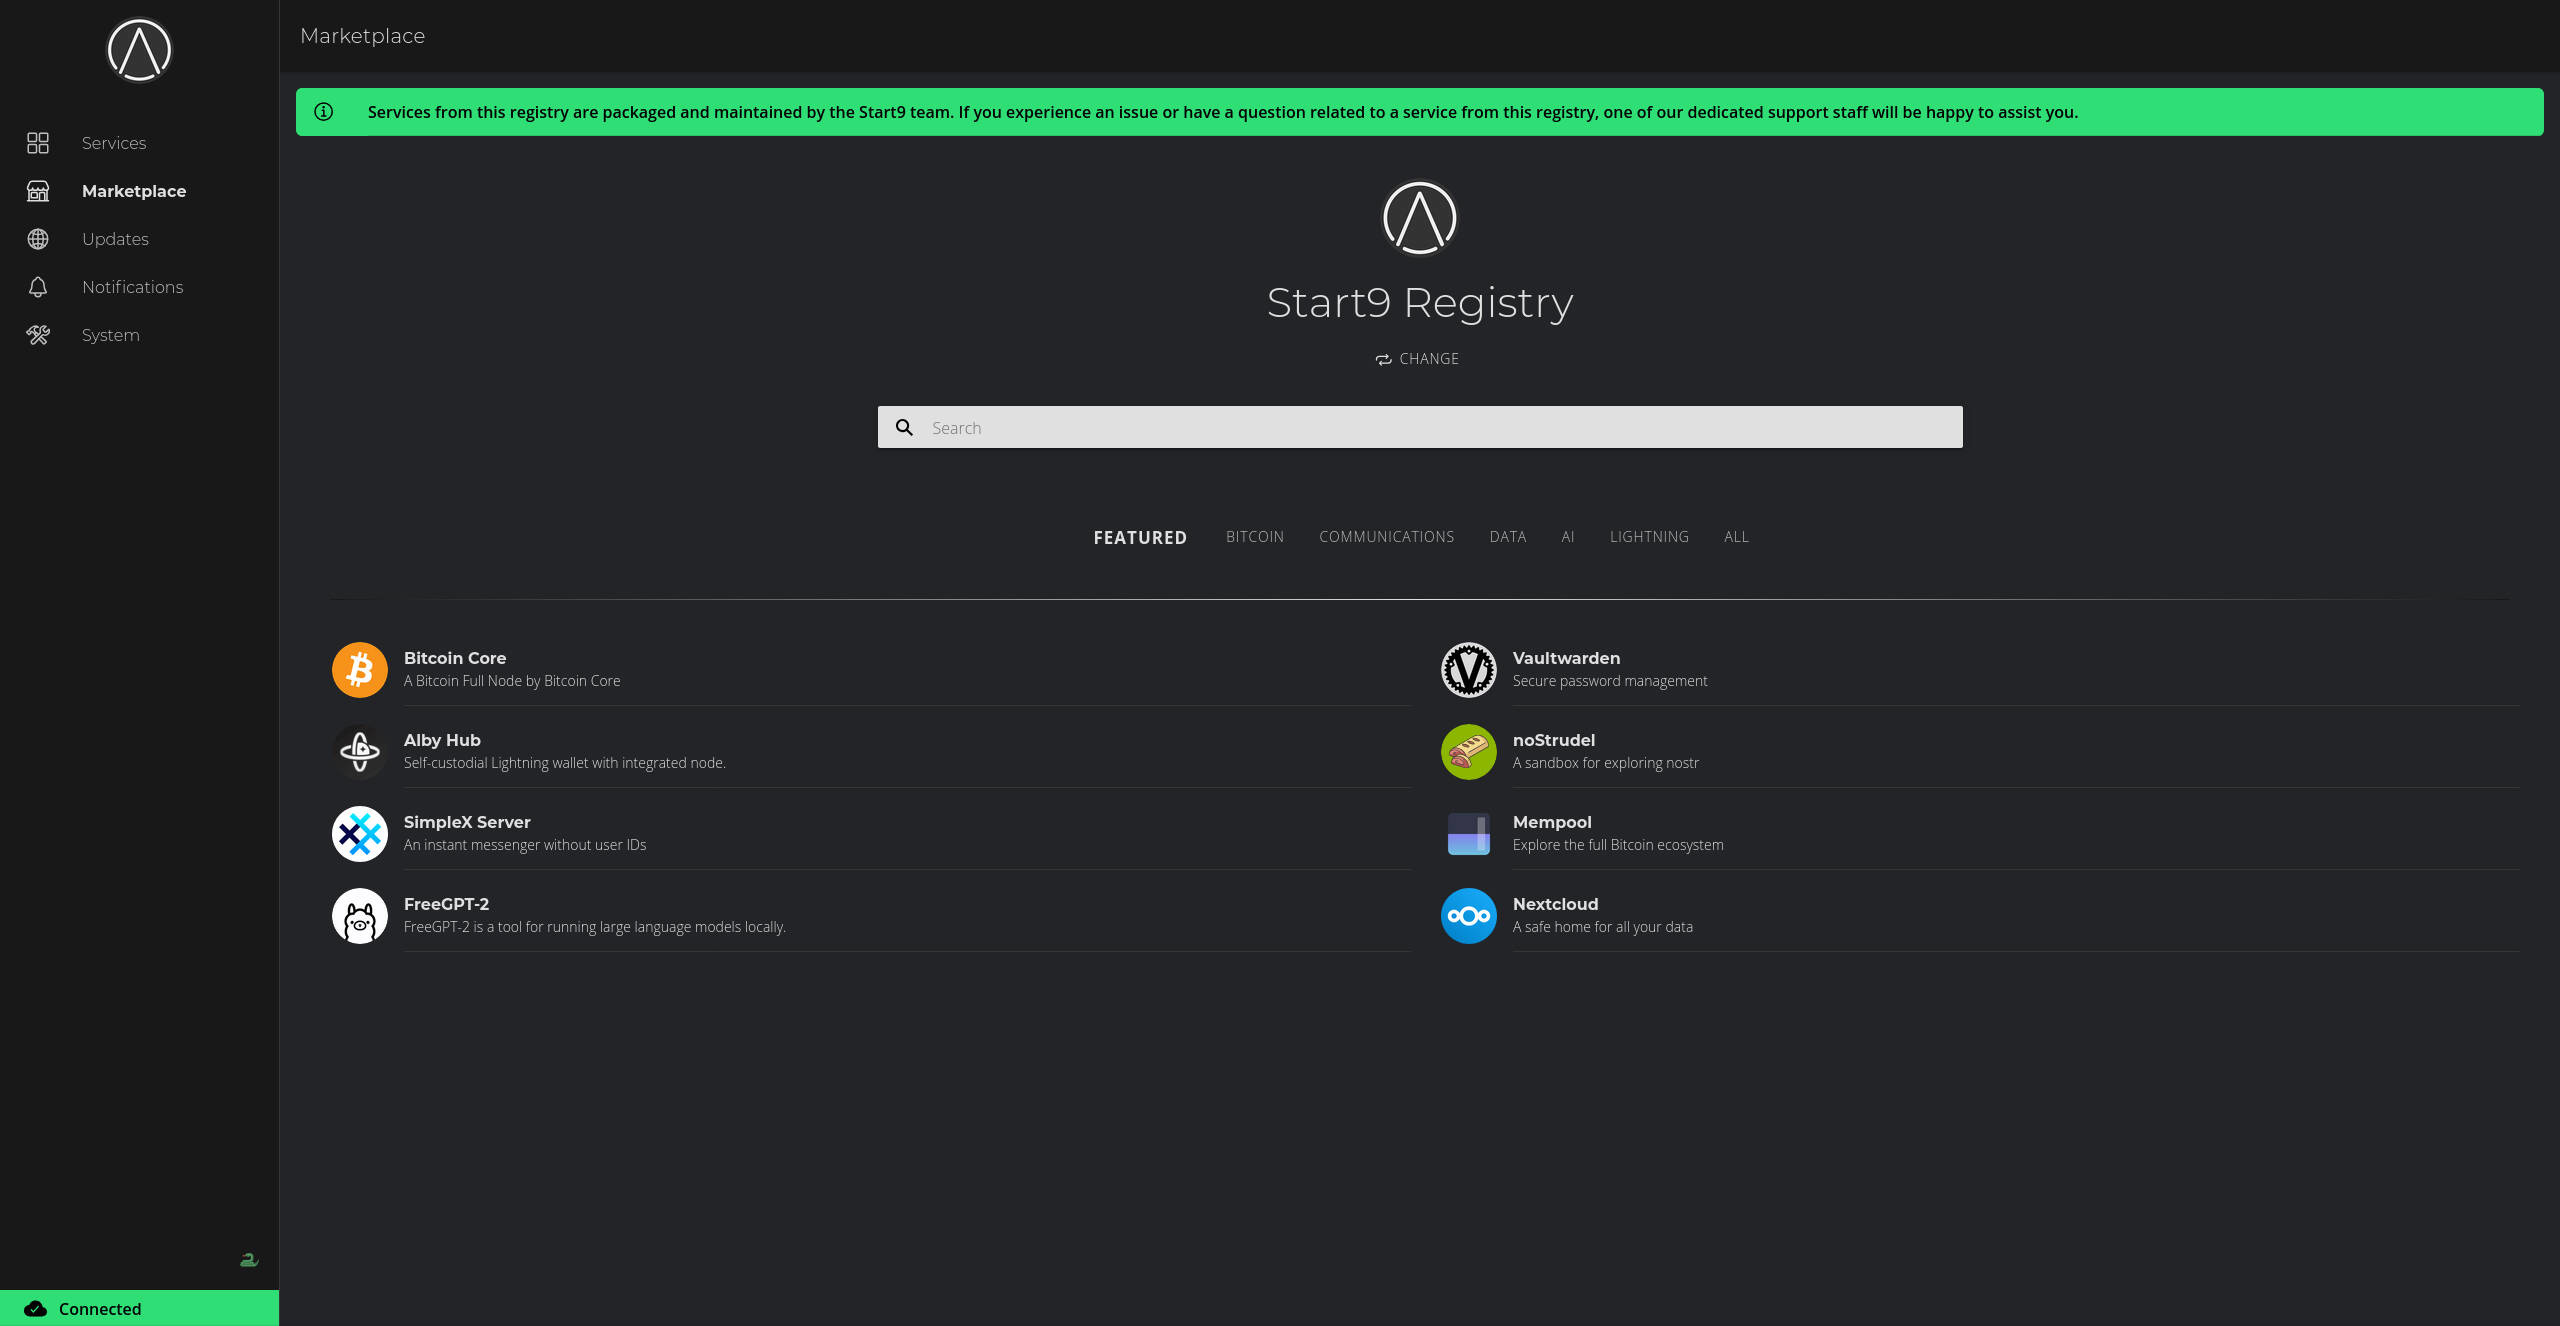This screenshot has width=2560, height=1326.
Task: Open the SimpleX Server listing title
Action: pyautogui.click(x=467, y=822)
